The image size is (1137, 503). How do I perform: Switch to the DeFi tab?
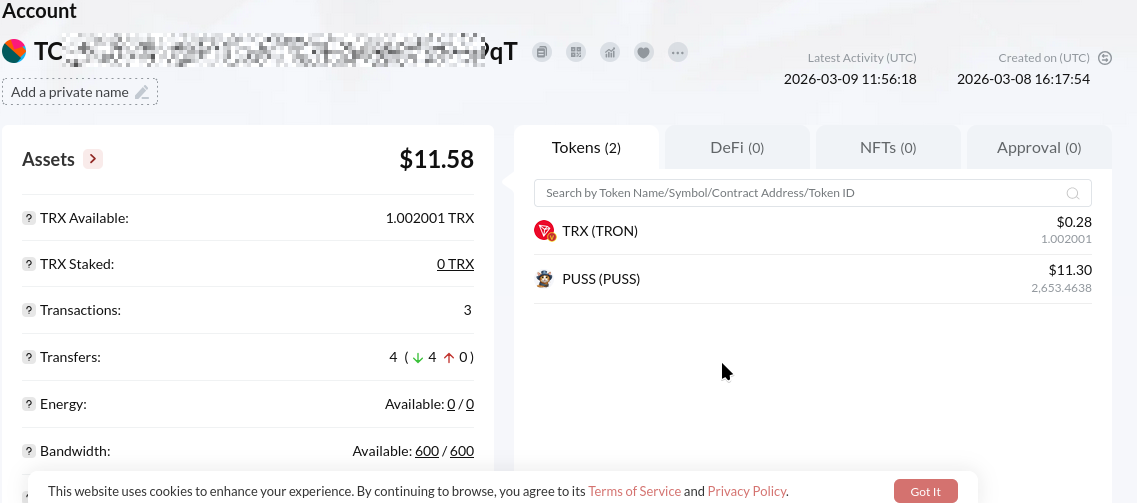click(737, 148)
